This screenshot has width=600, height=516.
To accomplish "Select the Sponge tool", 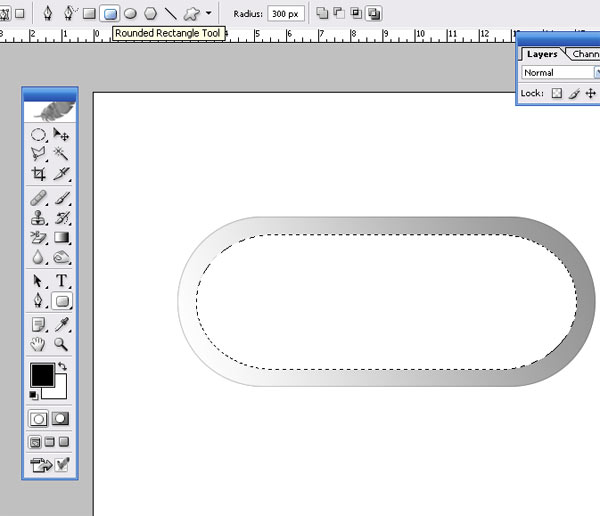I will [x=61, y=257].
